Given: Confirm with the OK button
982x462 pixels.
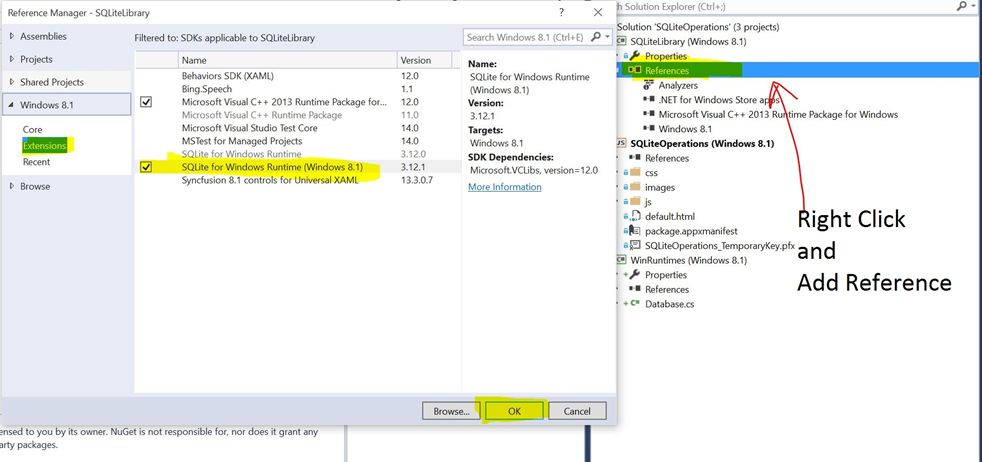Looking at the screenshot, I should (x=514, y=411).
